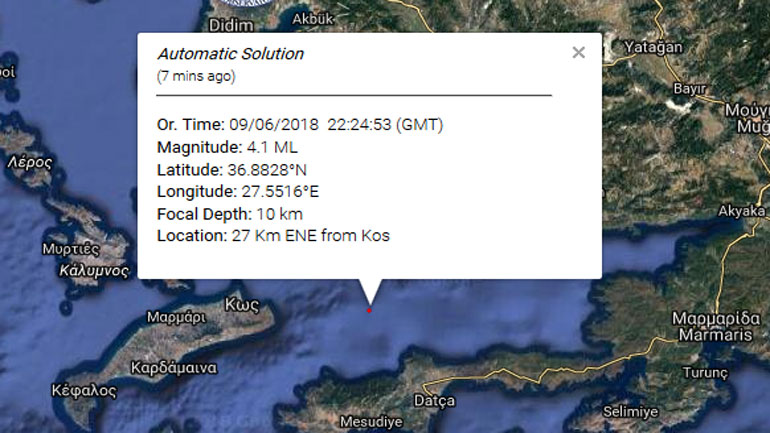The image size is (770, 433).
Task: Click the Automatic Solution popup title
Action: 230,54
